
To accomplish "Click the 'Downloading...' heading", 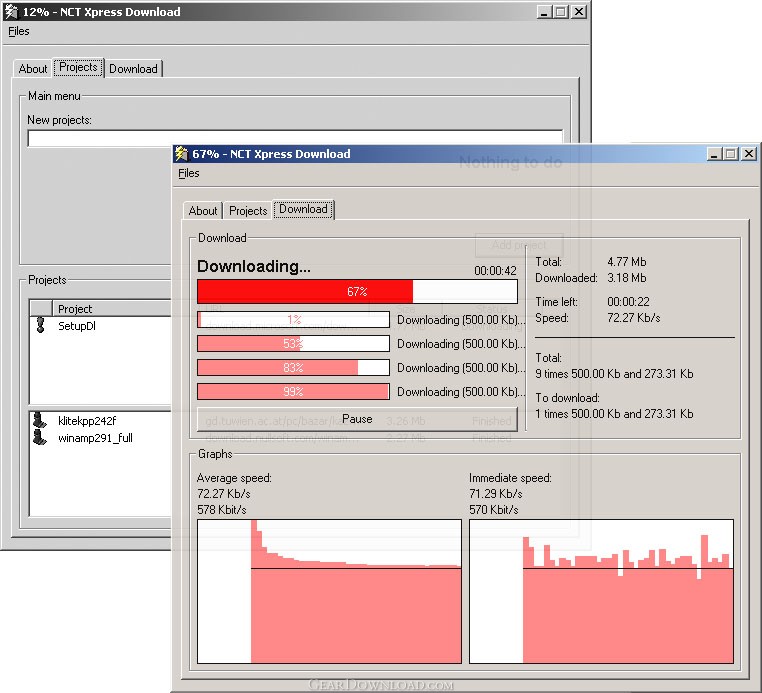I will click(254, 266).
